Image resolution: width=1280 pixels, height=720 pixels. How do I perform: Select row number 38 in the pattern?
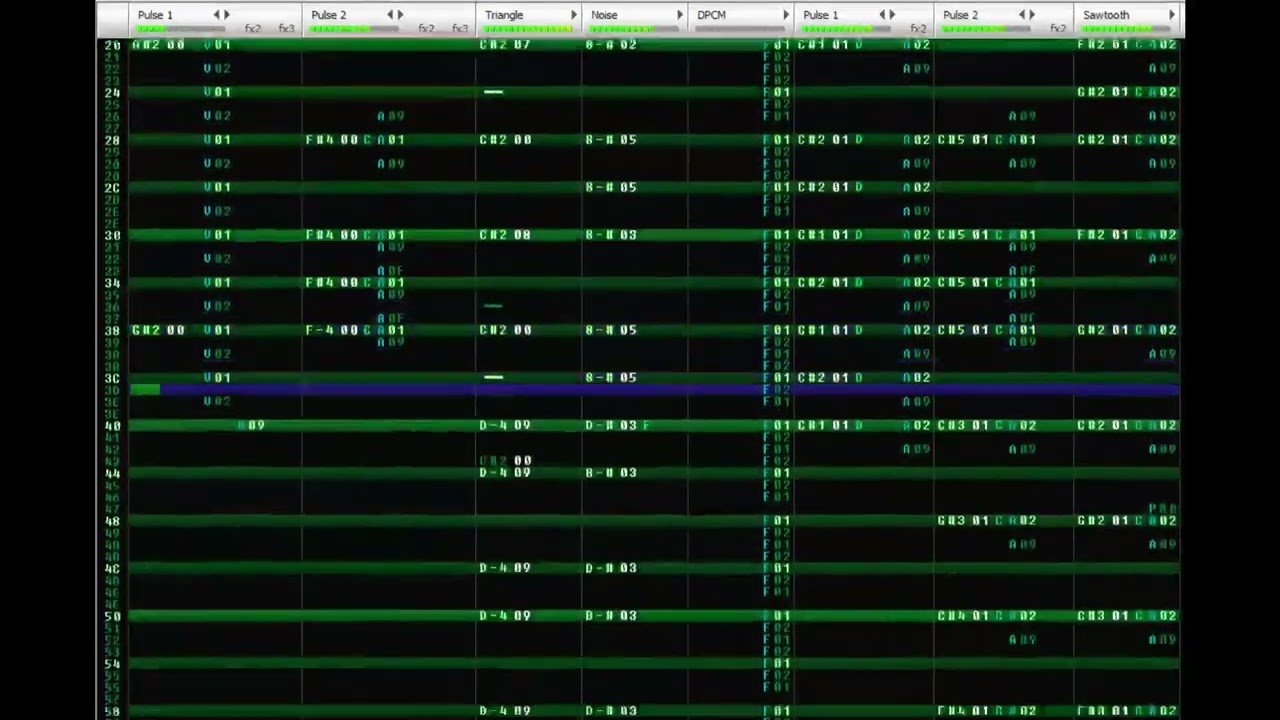(x=112, y=330)
